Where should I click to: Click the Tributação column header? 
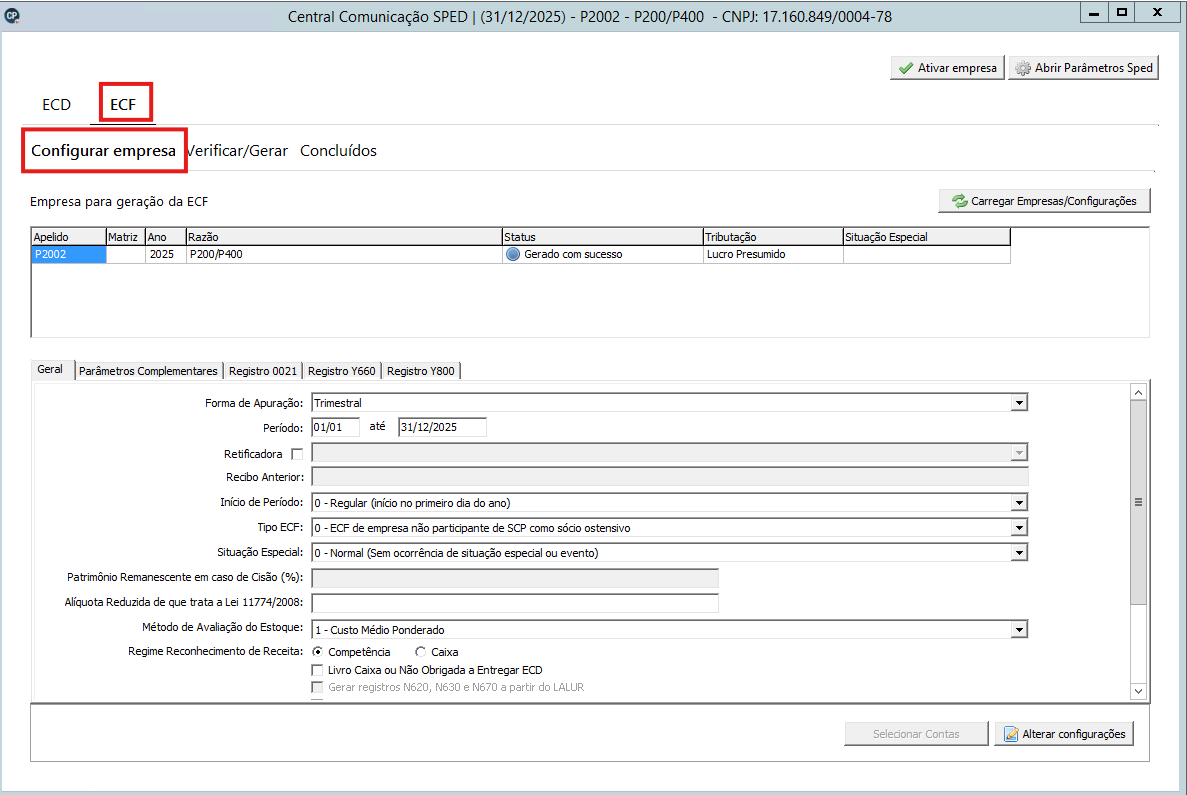(773, 237)
